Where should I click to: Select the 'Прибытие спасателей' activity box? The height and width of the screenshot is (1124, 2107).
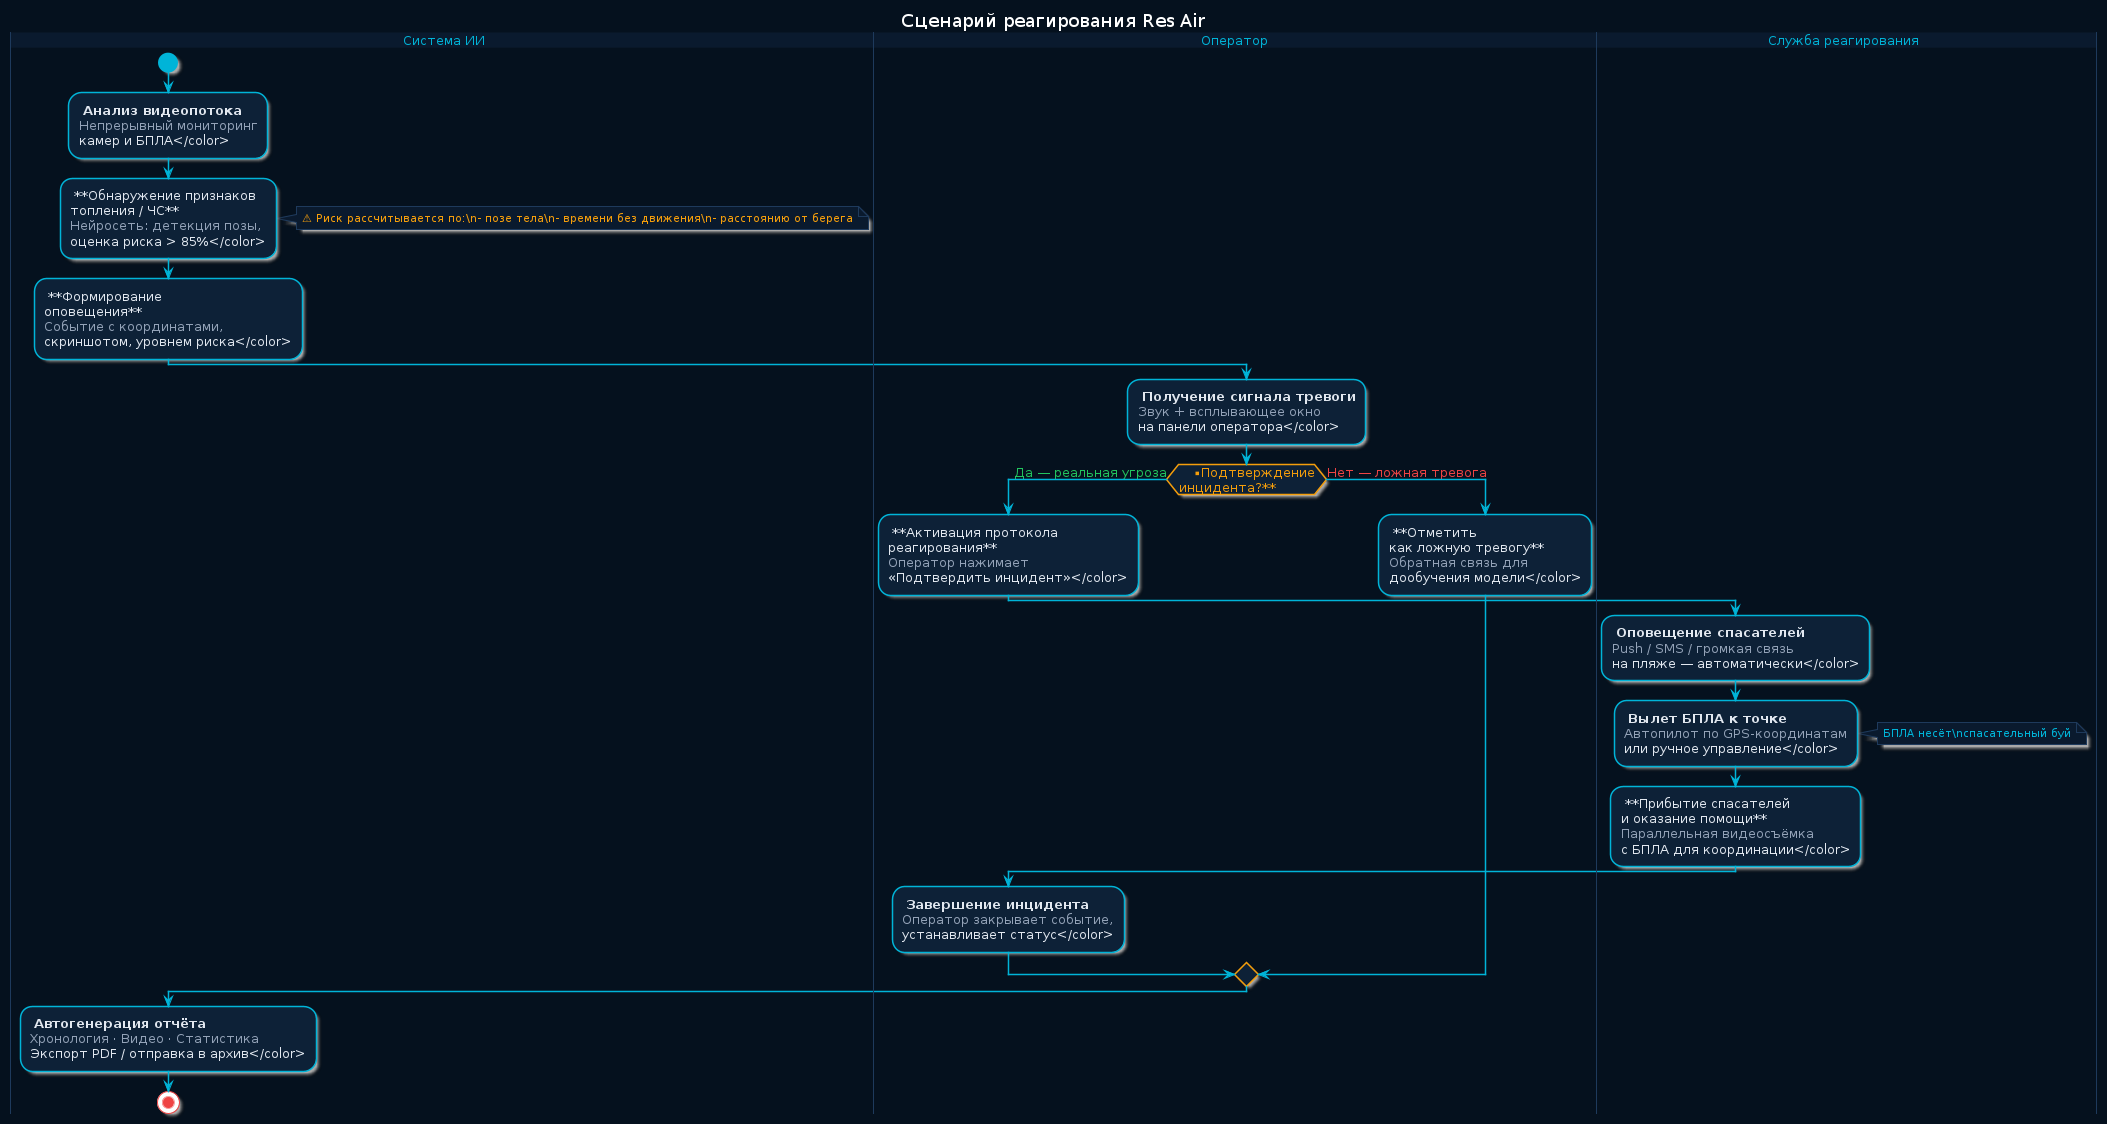(1735, 826)
